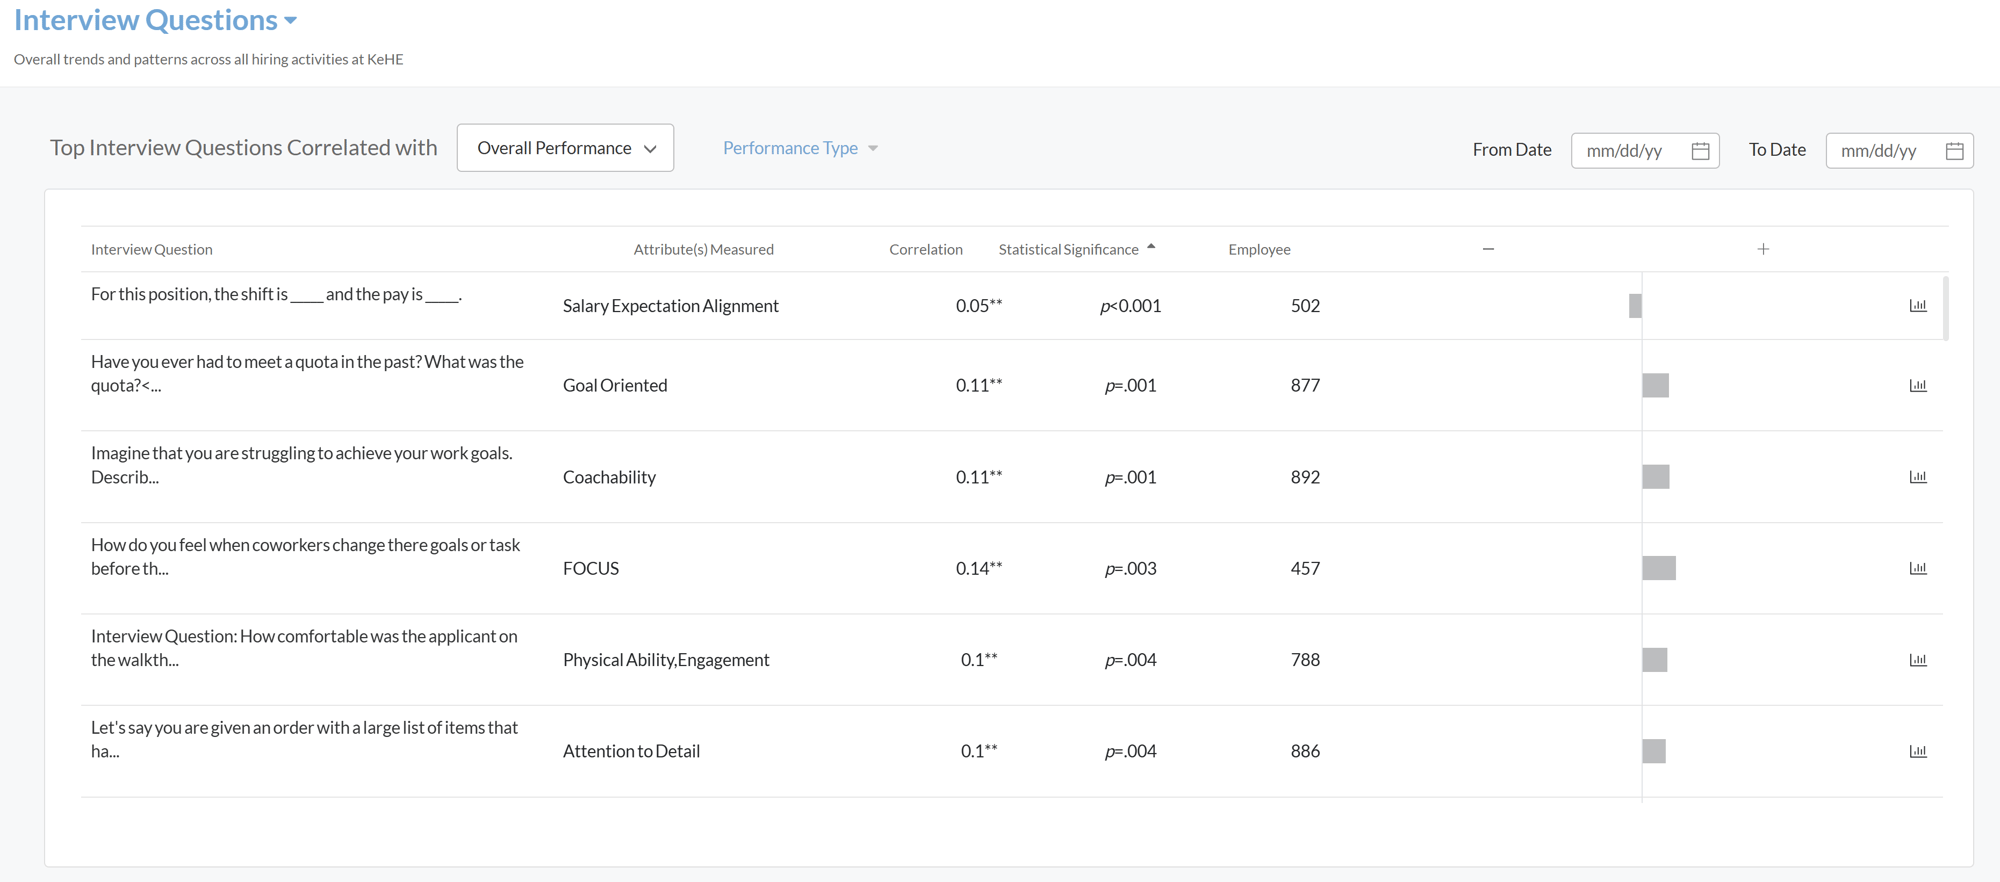Screen dimensions: 2000x882
Task: Click 'Physical Ability,Engagement' attribute cell
Action: tap(666, 660)
